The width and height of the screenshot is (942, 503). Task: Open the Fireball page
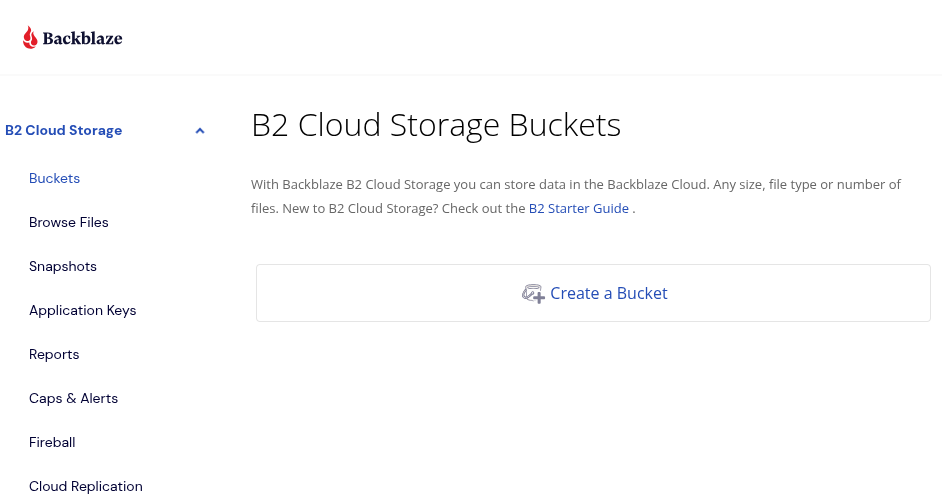pos(52,442)
